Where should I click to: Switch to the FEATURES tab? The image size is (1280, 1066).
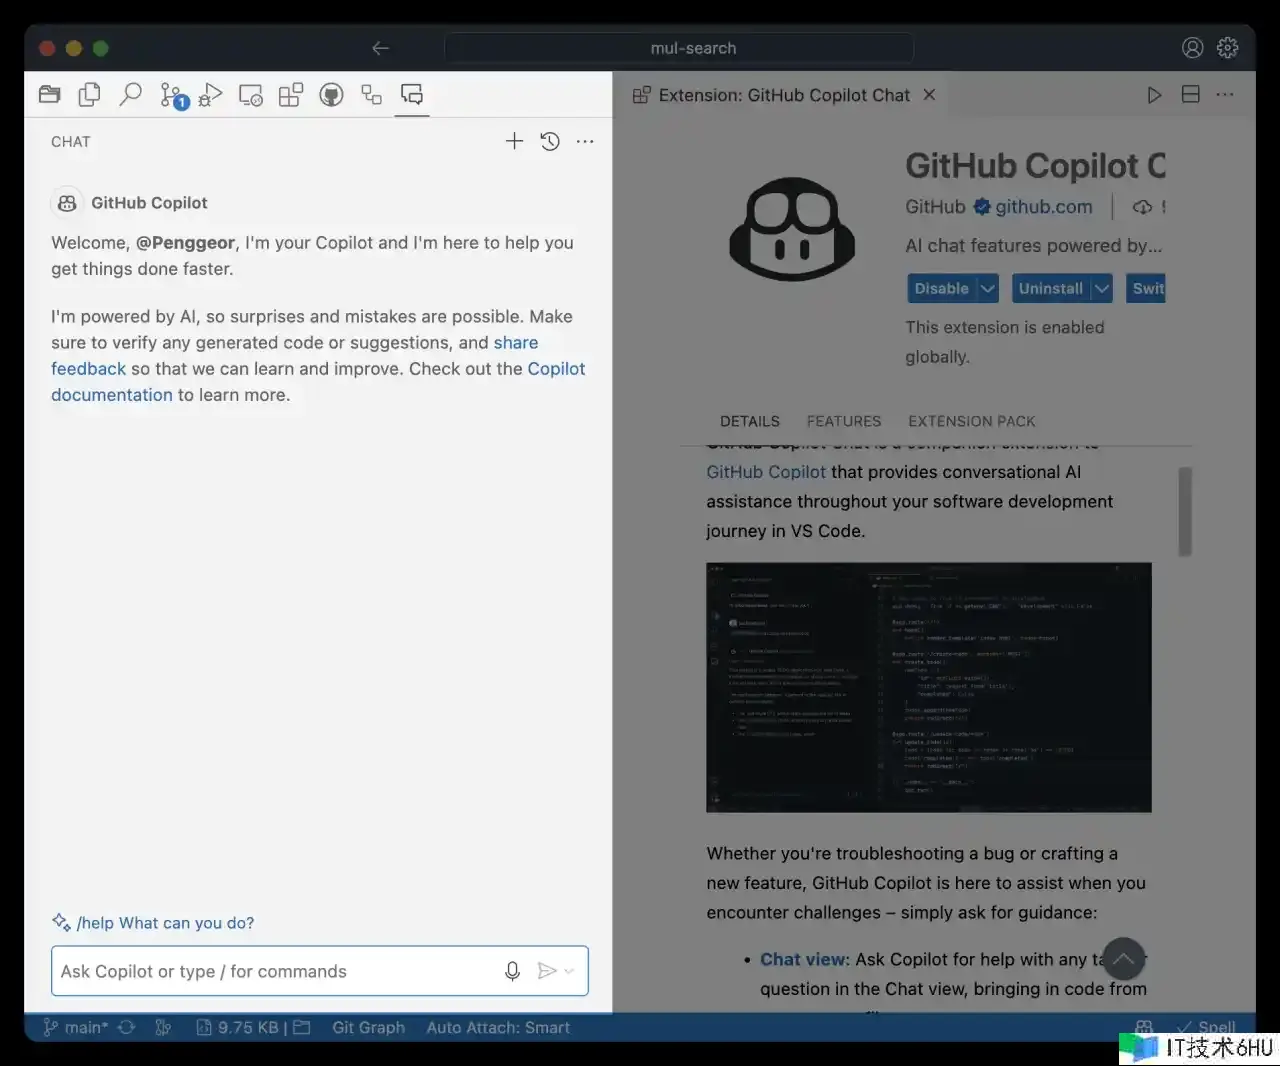click(844, 421)
